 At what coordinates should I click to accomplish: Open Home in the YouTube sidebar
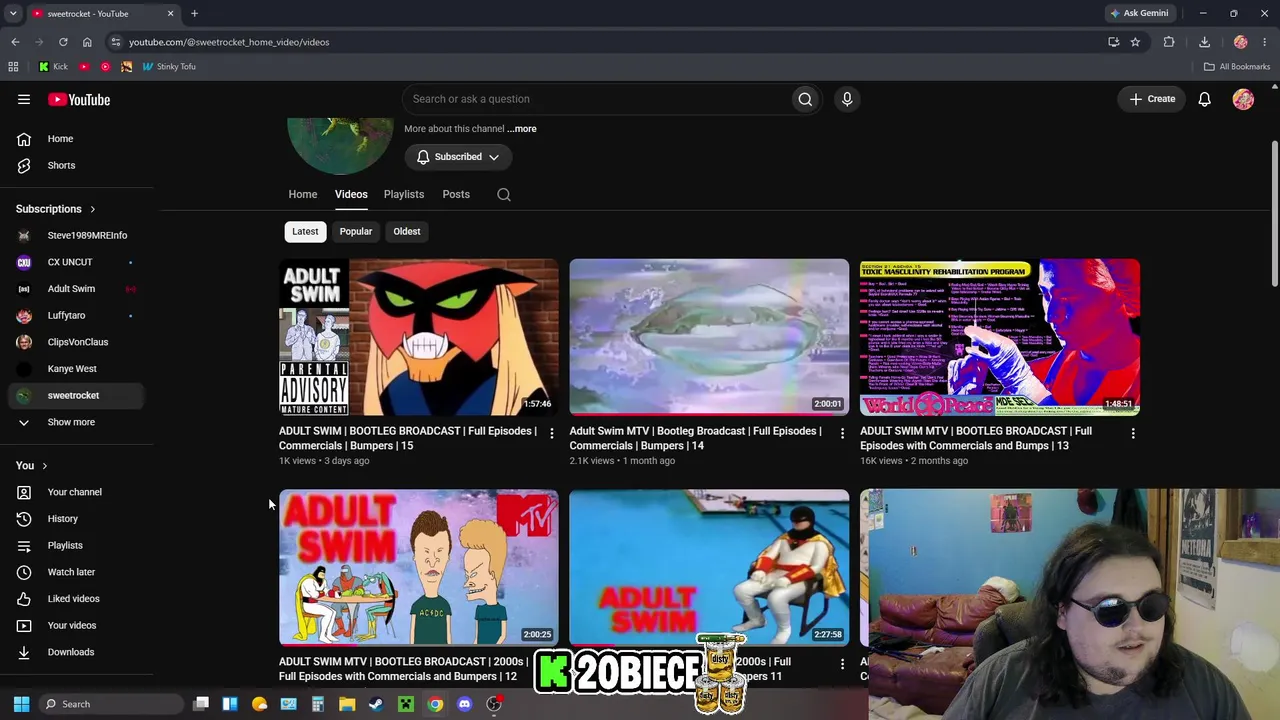pyautogui.click(x=76, y=139)
